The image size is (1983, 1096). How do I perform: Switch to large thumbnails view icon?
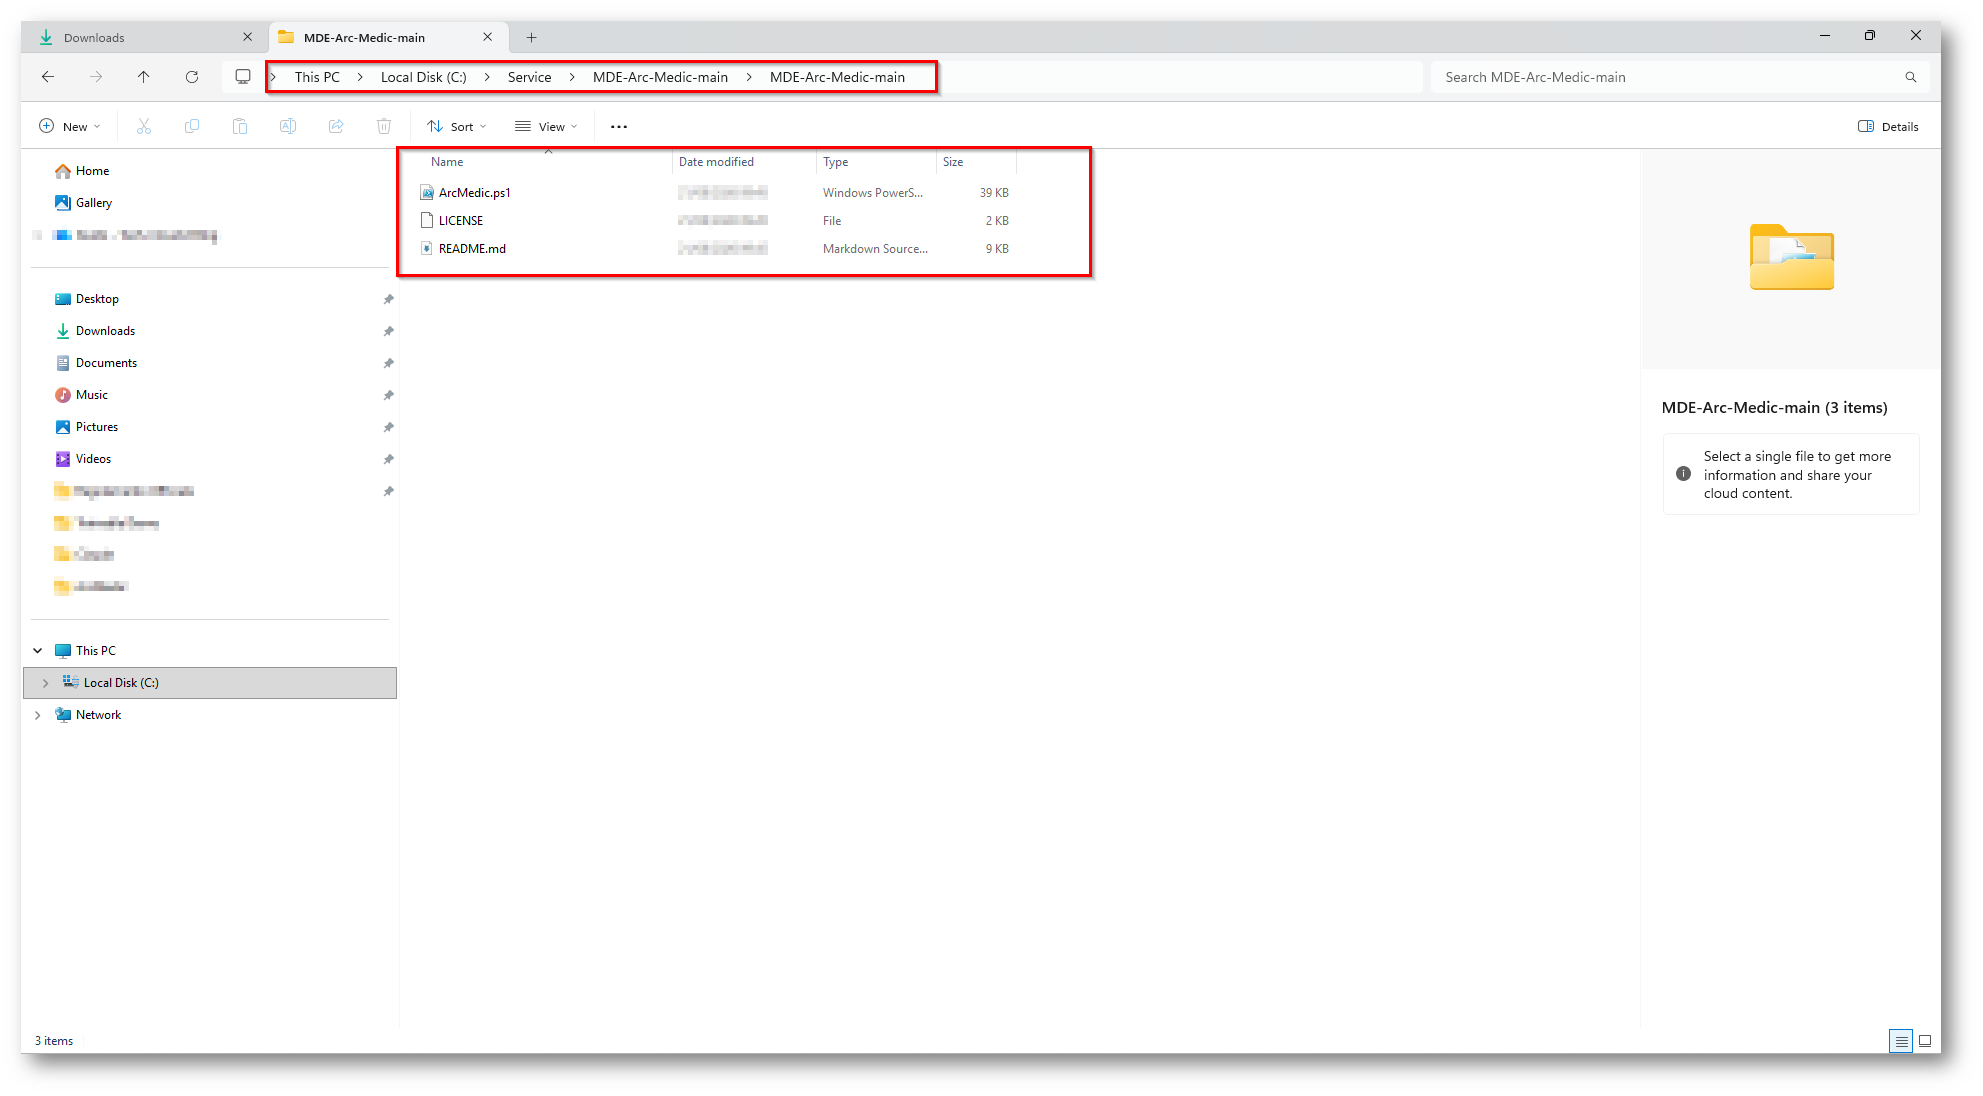1925,1041
